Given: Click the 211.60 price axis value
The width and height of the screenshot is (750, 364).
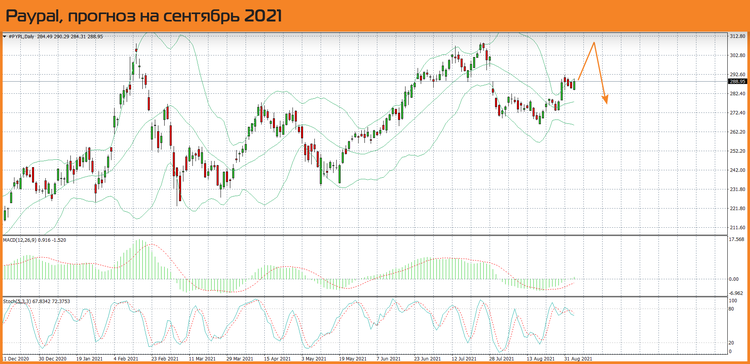Looking at the screenshot, I should coord(737,228).
